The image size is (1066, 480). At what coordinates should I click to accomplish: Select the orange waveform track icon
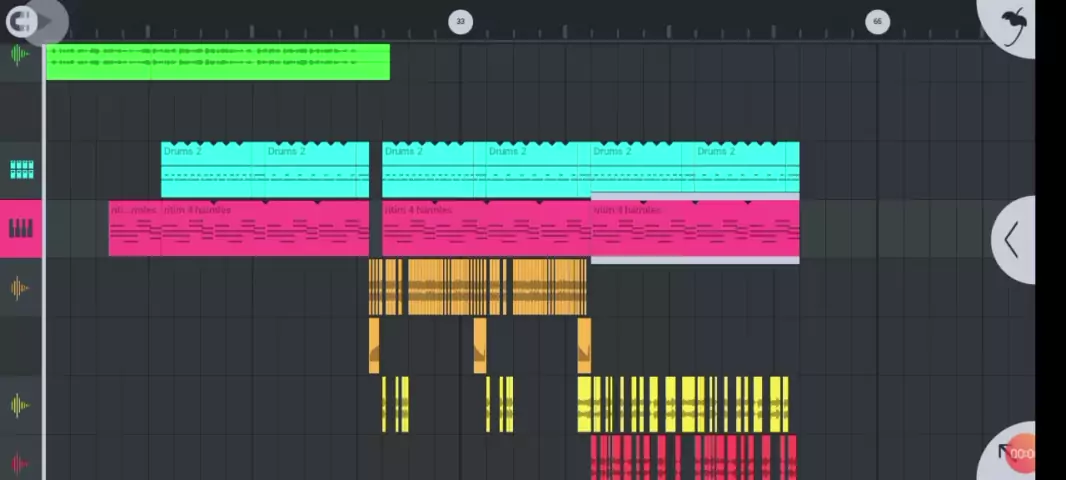(x=20, y=289)
